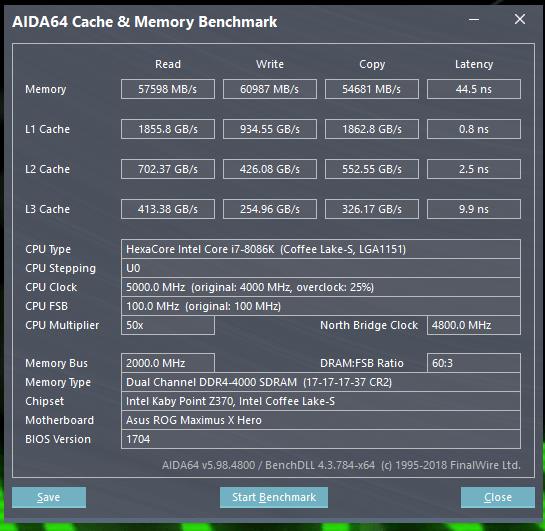Image resolution: width=545 pixels, height=531 pixels.
Task: Click DRAM:FSB Ratio value 60:3
Action: click(x=474, y=363)
